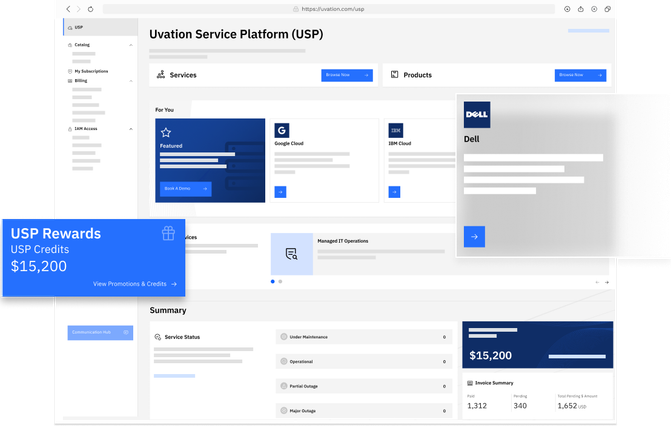The width and height of the screenshot is (671, 426).
Task: Collapse the Catalog sidebar section
Action: (131, 45)
